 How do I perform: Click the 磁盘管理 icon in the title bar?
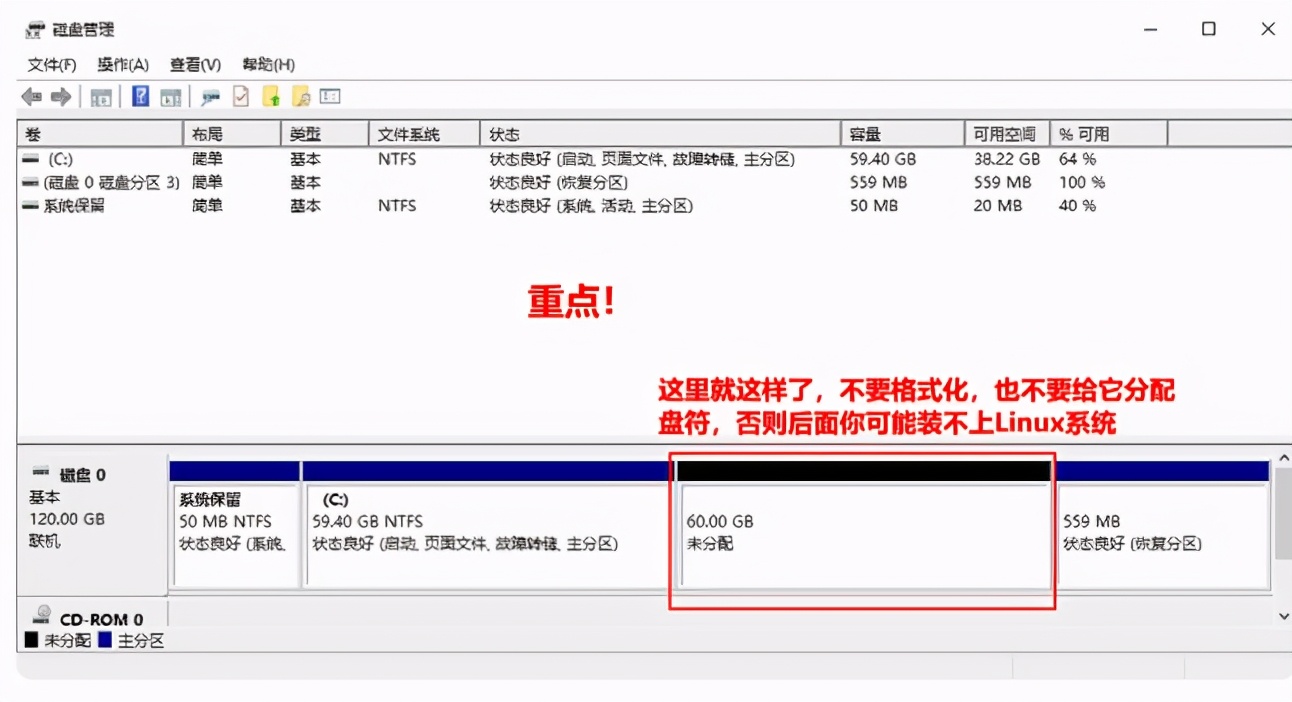click(x=34, y=28)
